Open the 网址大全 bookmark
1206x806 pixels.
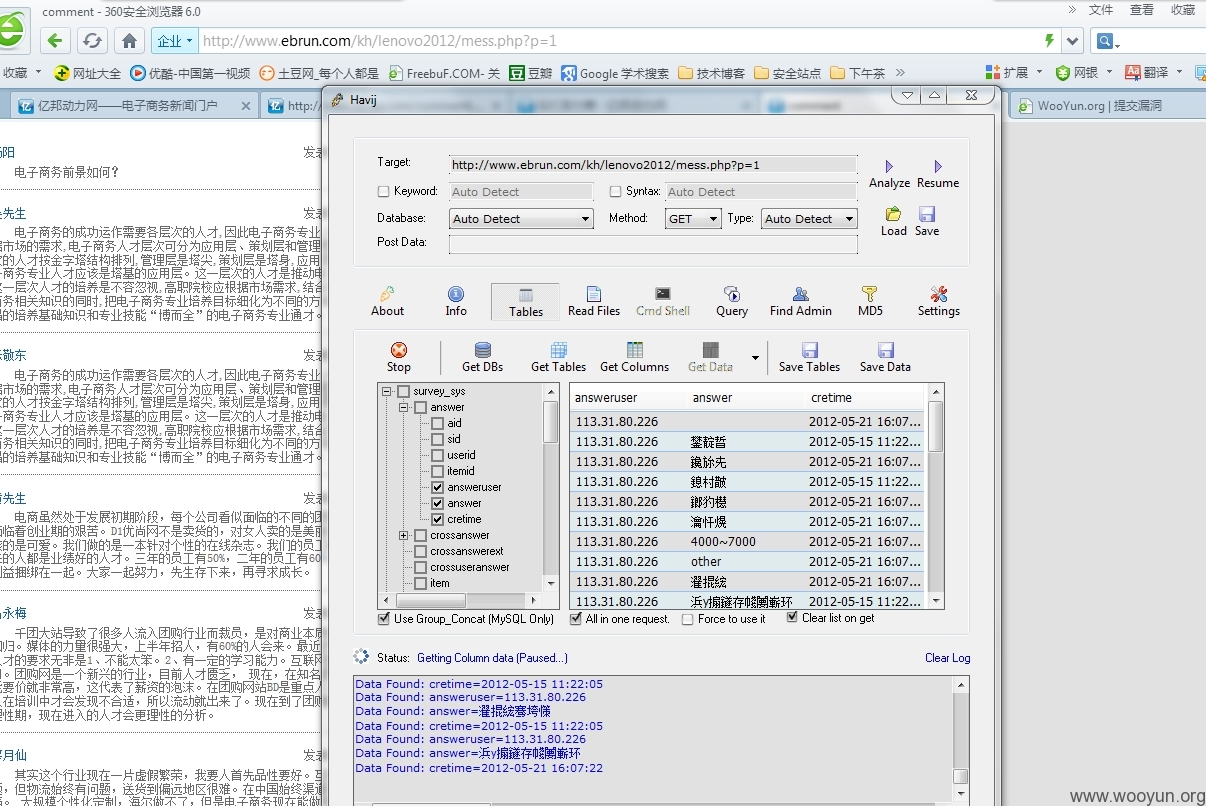[x=88, y=73]
